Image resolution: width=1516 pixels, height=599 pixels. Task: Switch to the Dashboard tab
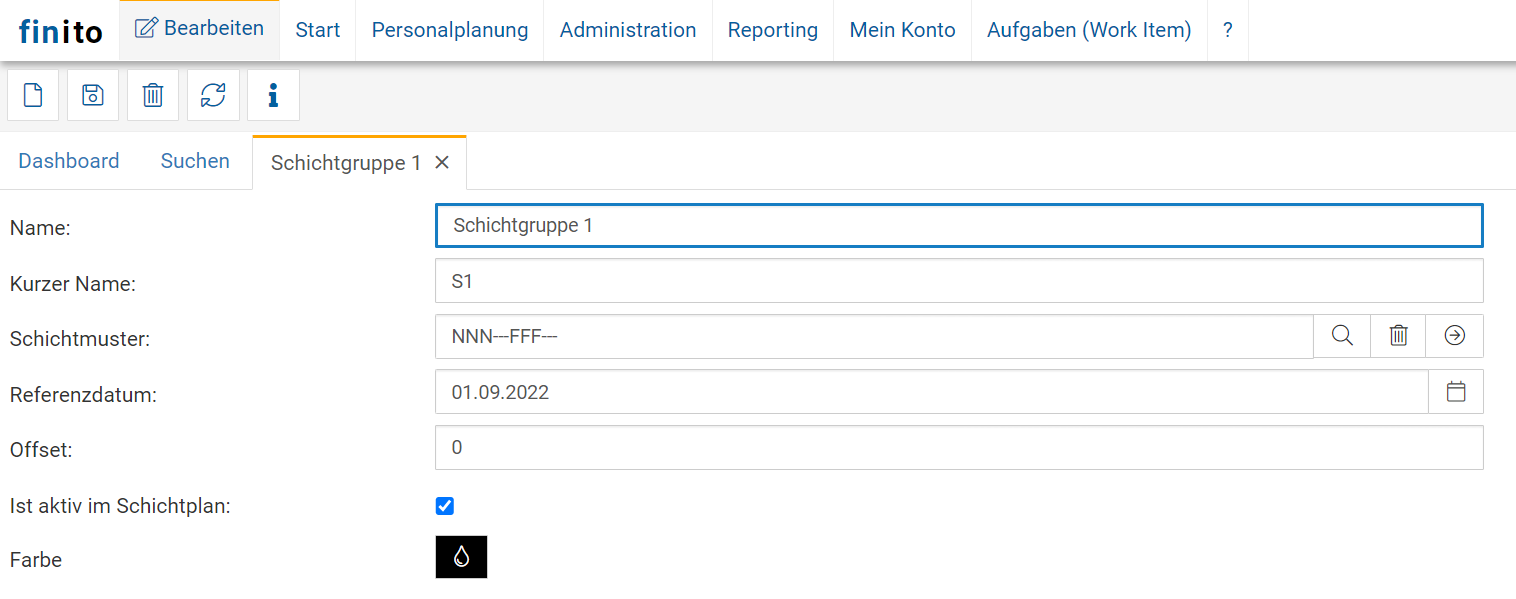click(69, 161)
